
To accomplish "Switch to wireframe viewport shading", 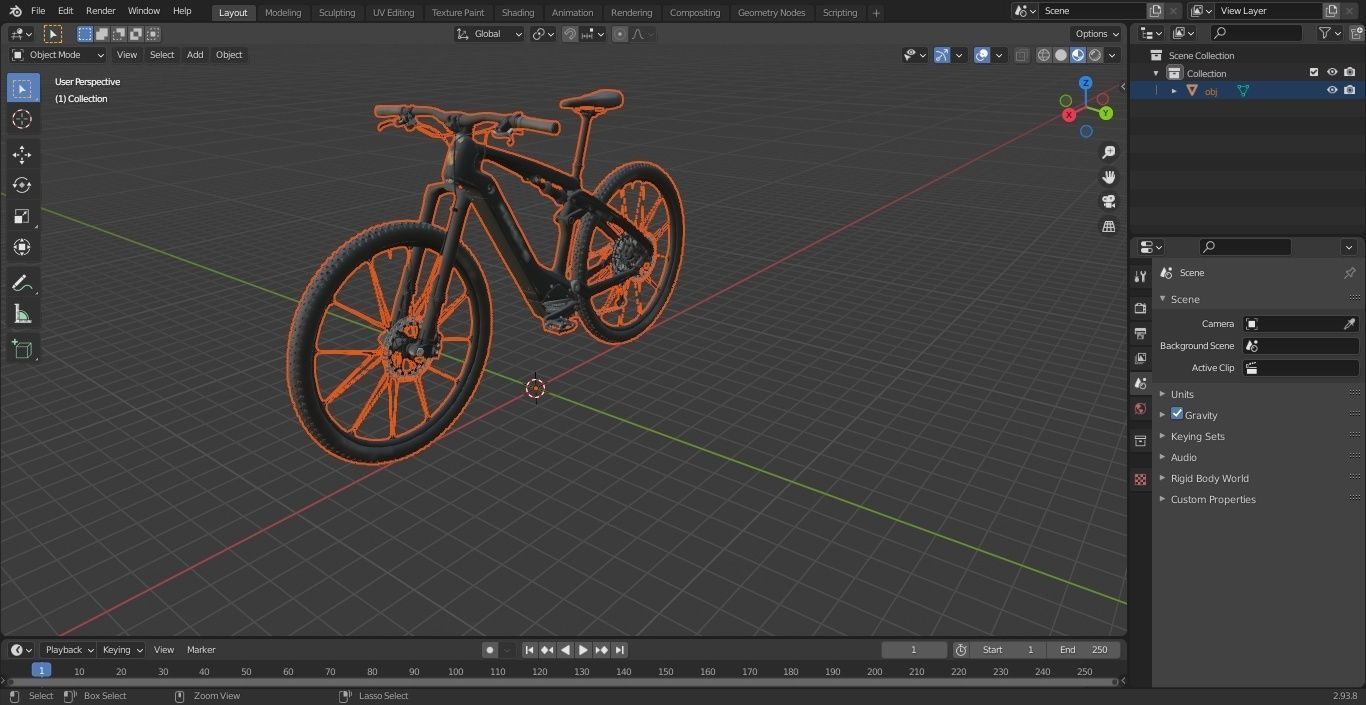I will click(1044, 55).
